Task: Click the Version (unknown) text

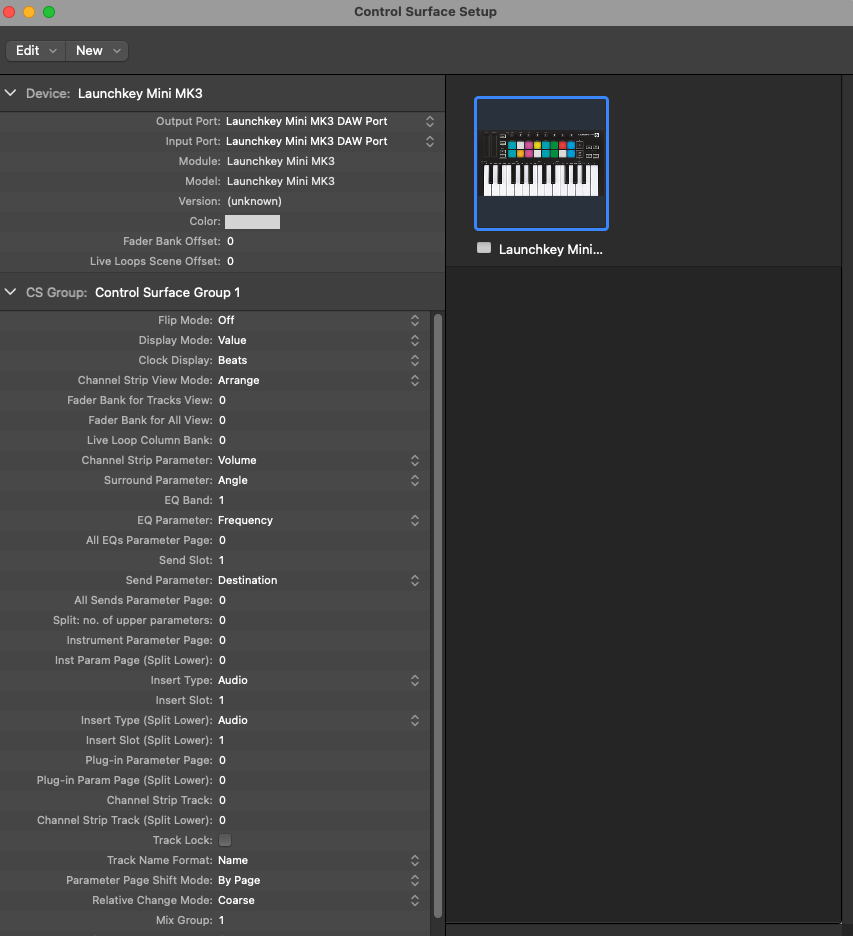Action: 254,201
